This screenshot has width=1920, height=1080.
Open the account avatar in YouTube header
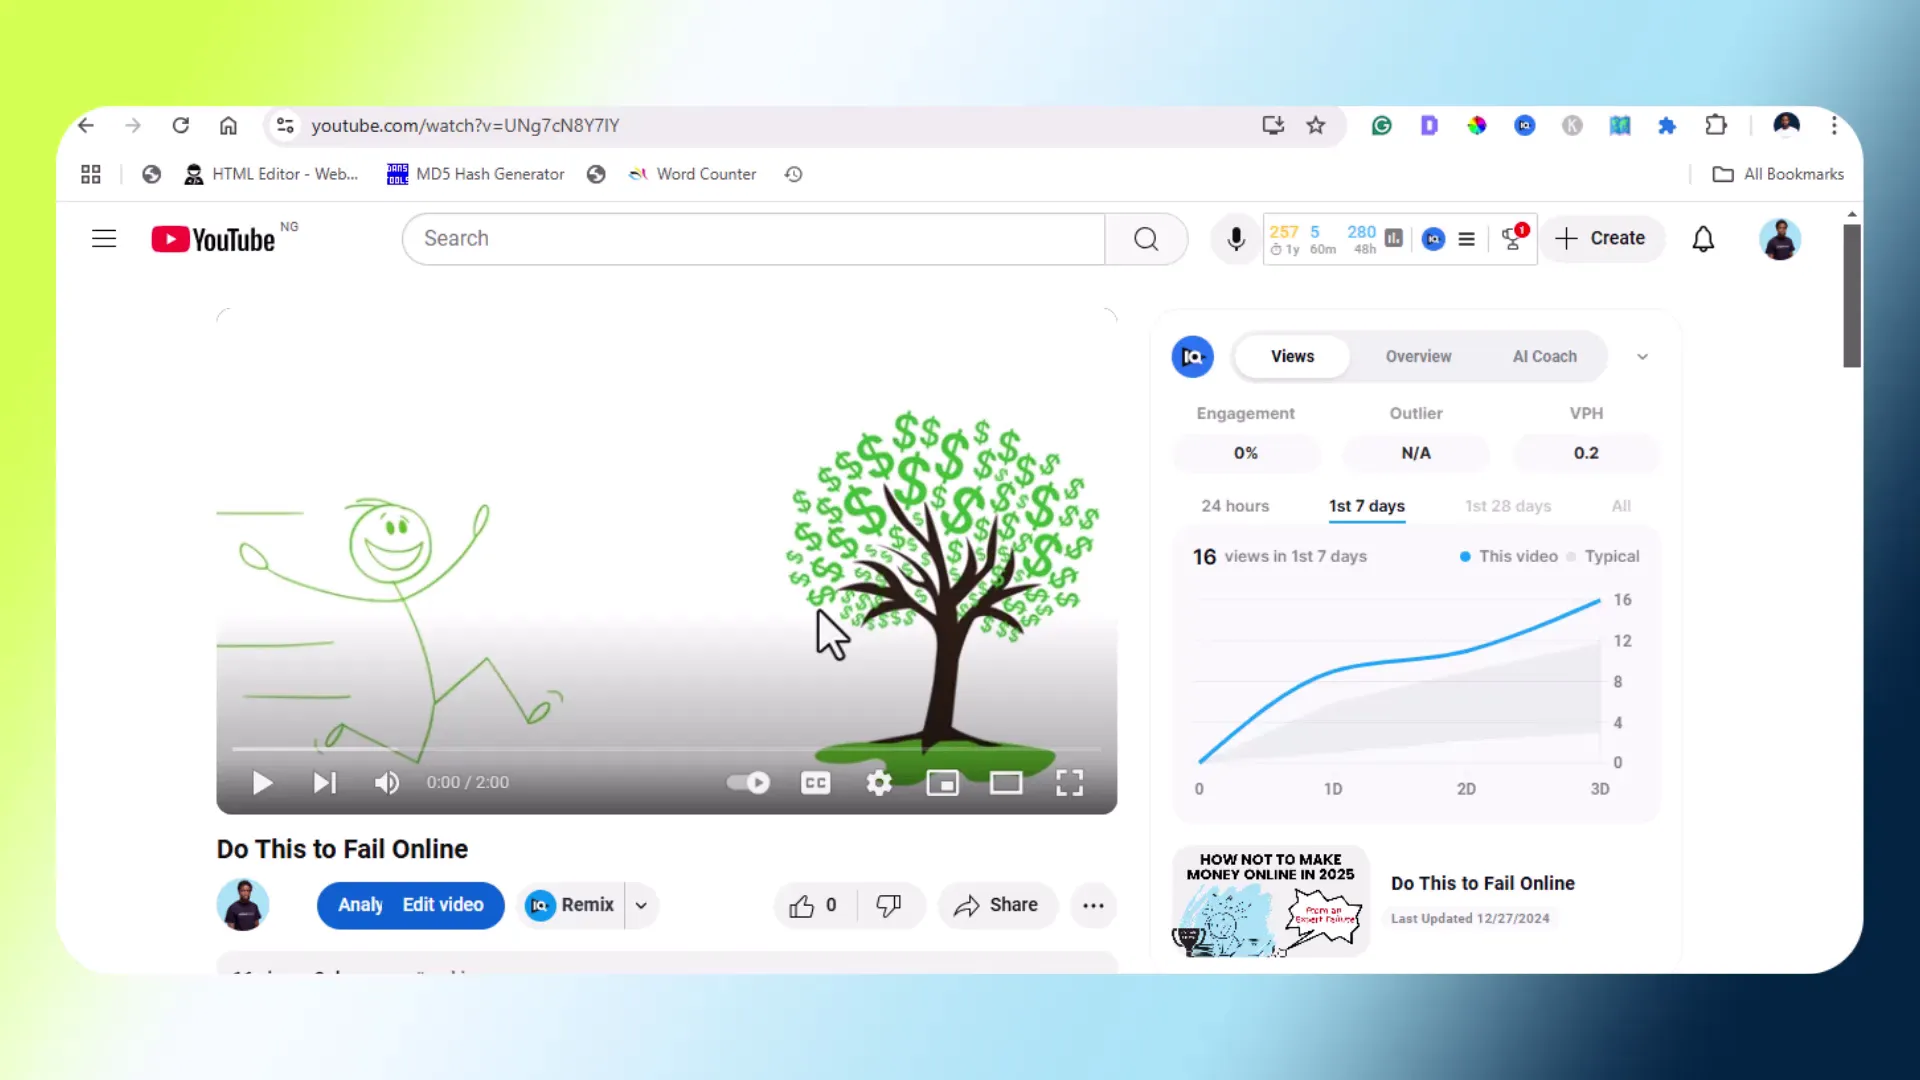(x=1780, y=239)
